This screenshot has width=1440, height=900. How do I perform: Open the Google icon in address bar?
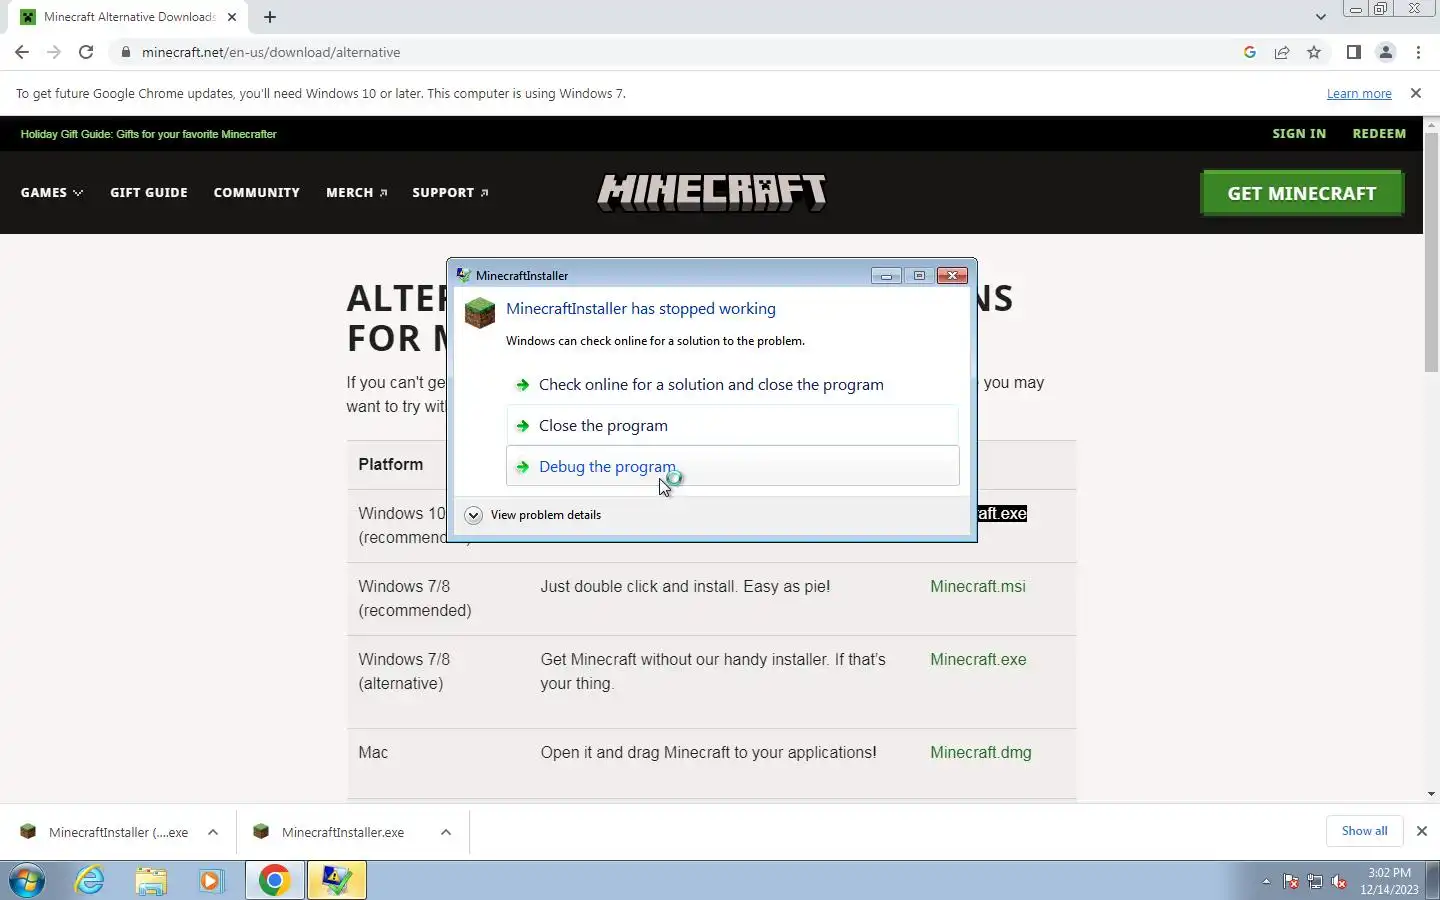point(1250,52)
